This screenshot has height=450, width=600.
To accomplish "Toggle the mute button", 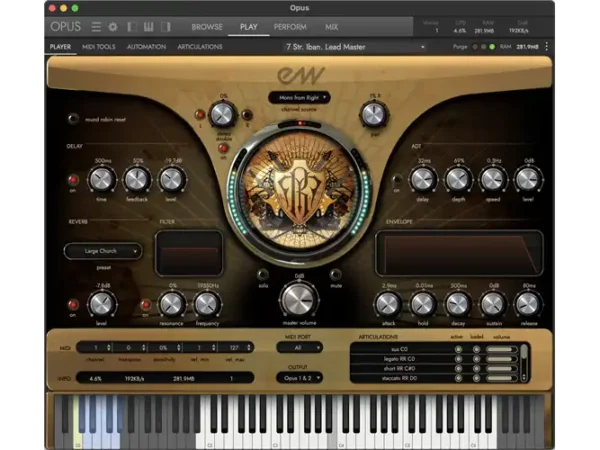I will click(336, 274).
